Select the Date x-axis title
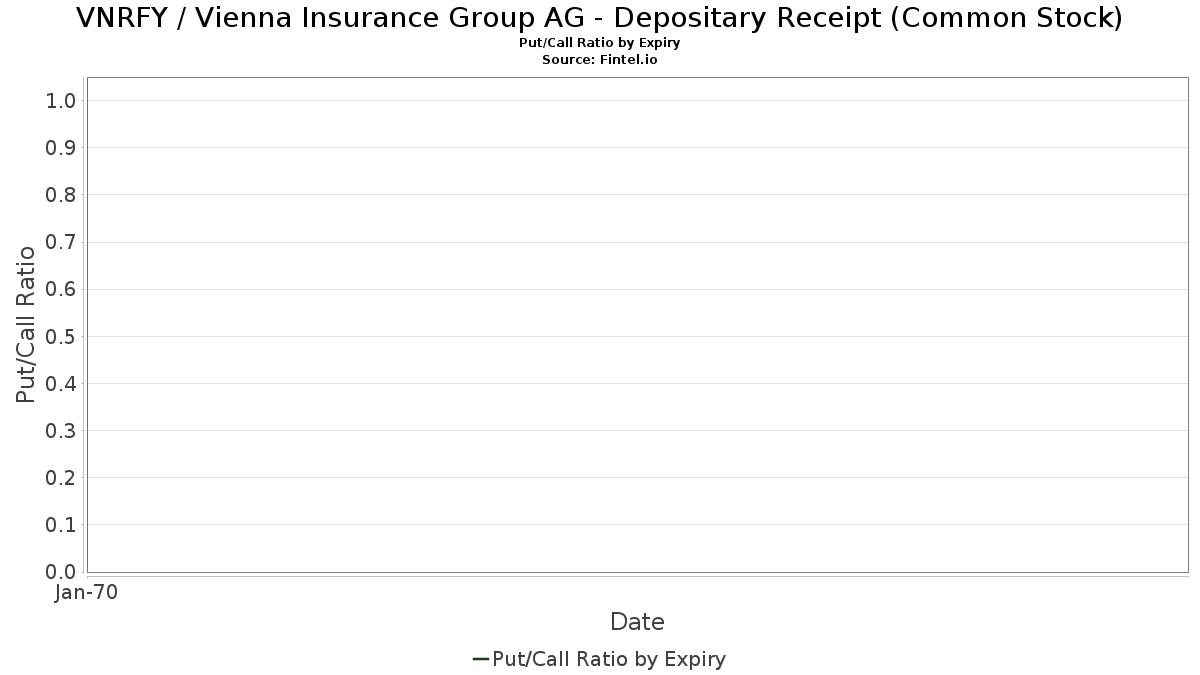1200x675 pixels. click(x=637, y=622)
